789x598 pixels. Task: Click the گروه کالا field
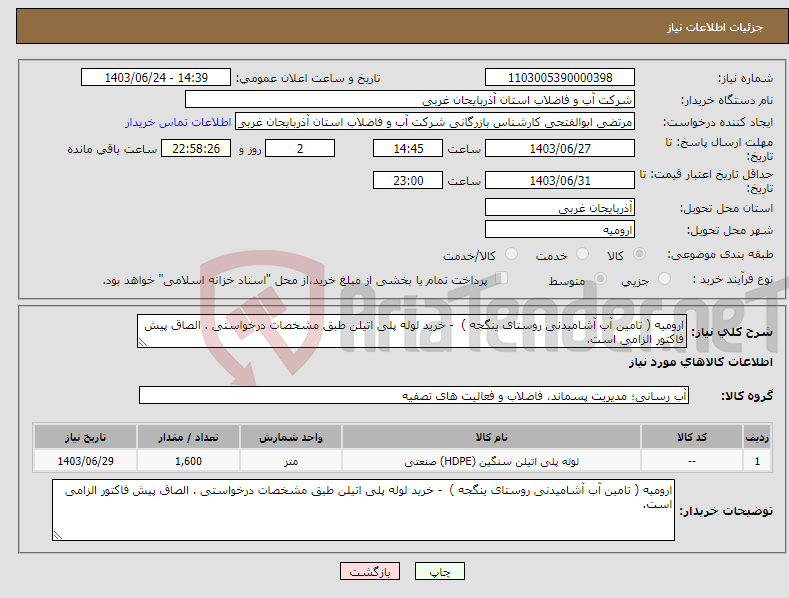(x=414, y=395)
